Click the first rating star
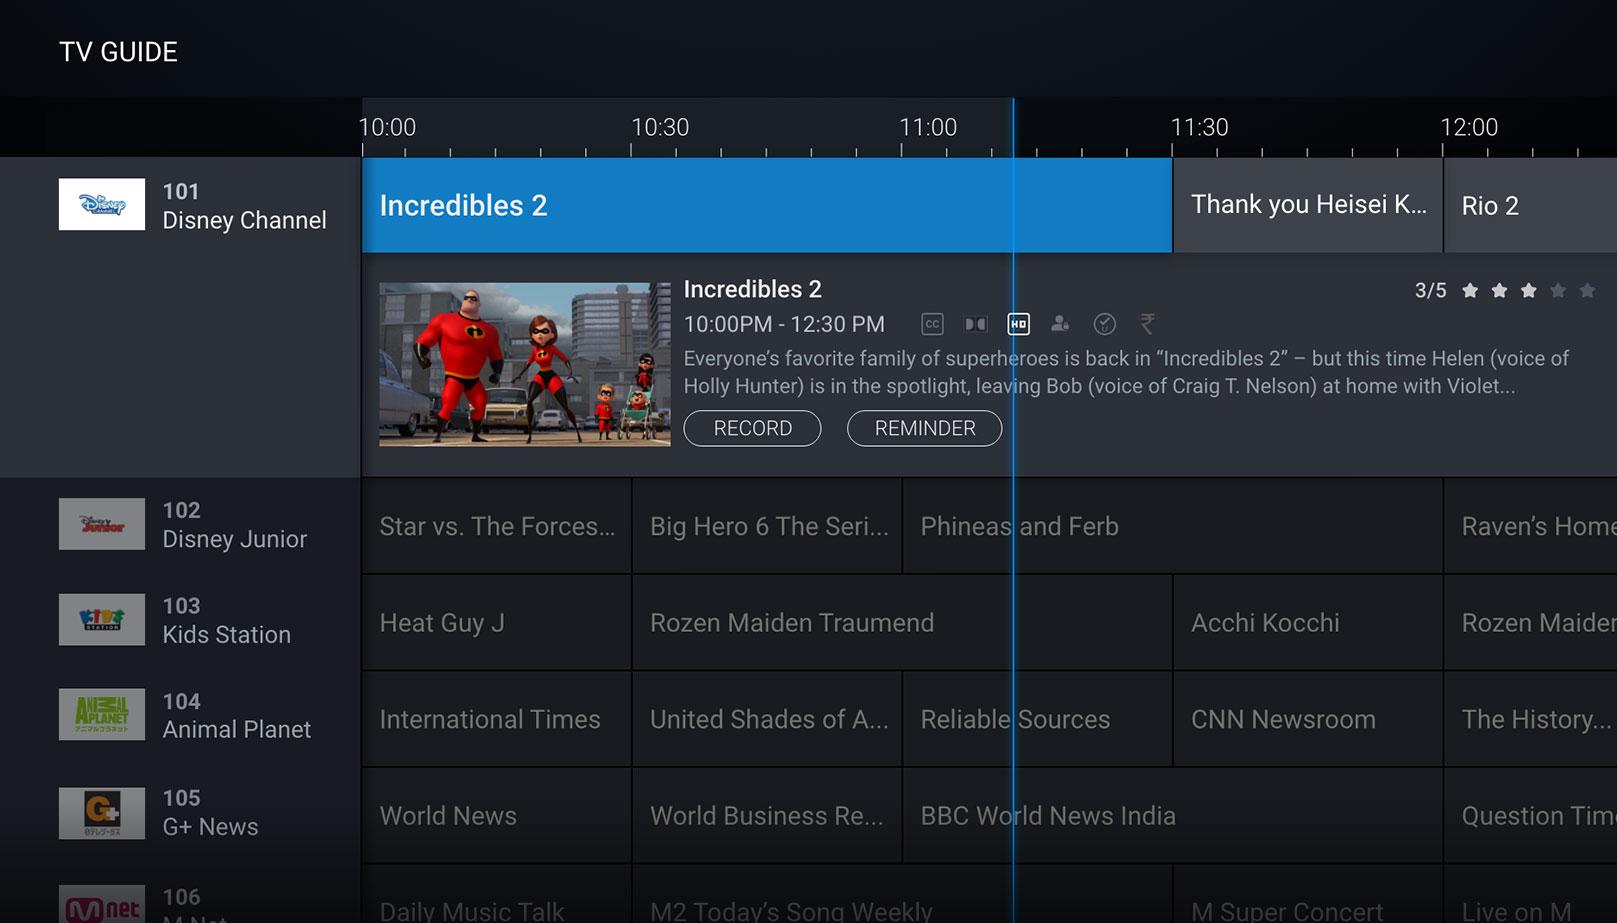 coord(1470,290)
